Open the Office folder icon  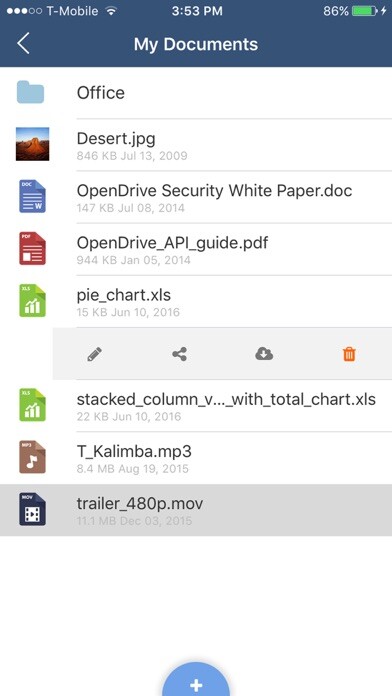31,92
